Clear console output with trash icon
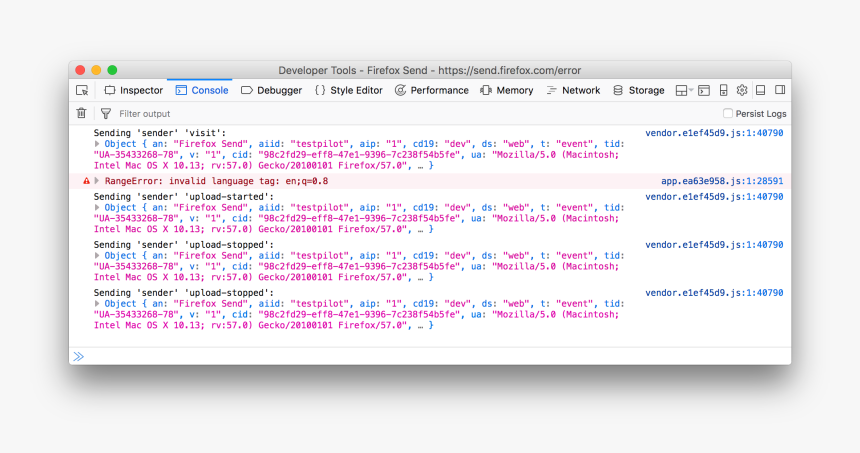The image size is (860, 453). [x=81, y=114]
